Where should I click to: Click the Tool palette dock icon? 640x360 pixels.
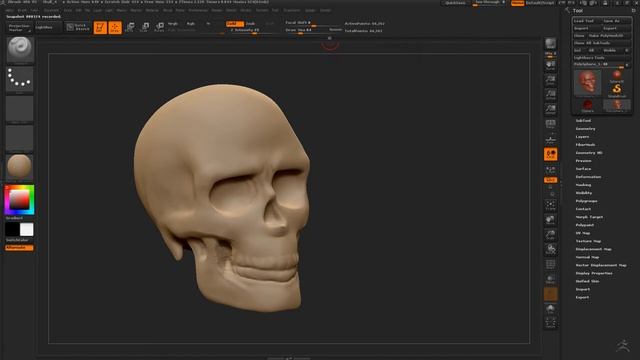point(633,11)
